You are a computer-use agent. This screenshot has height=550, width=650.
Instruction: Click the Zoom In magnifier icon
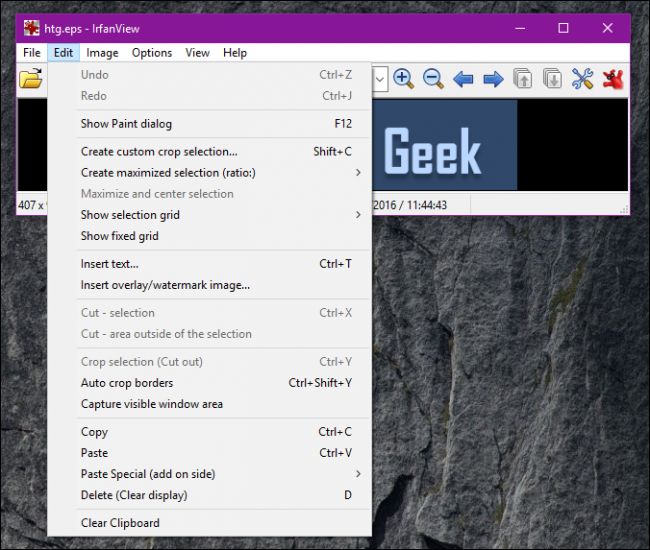point(403,78)
